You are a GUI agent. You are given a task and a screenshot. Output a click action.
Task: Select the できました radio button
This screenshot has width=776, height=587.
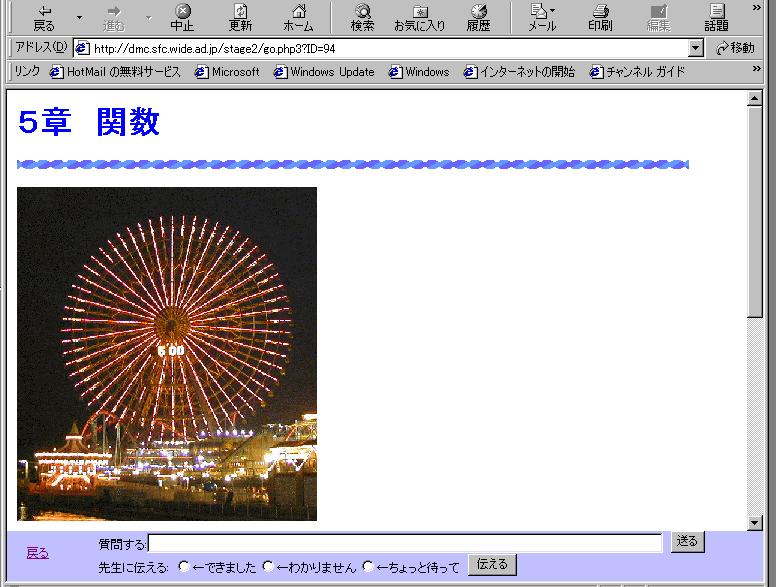[x=184, y=566]
